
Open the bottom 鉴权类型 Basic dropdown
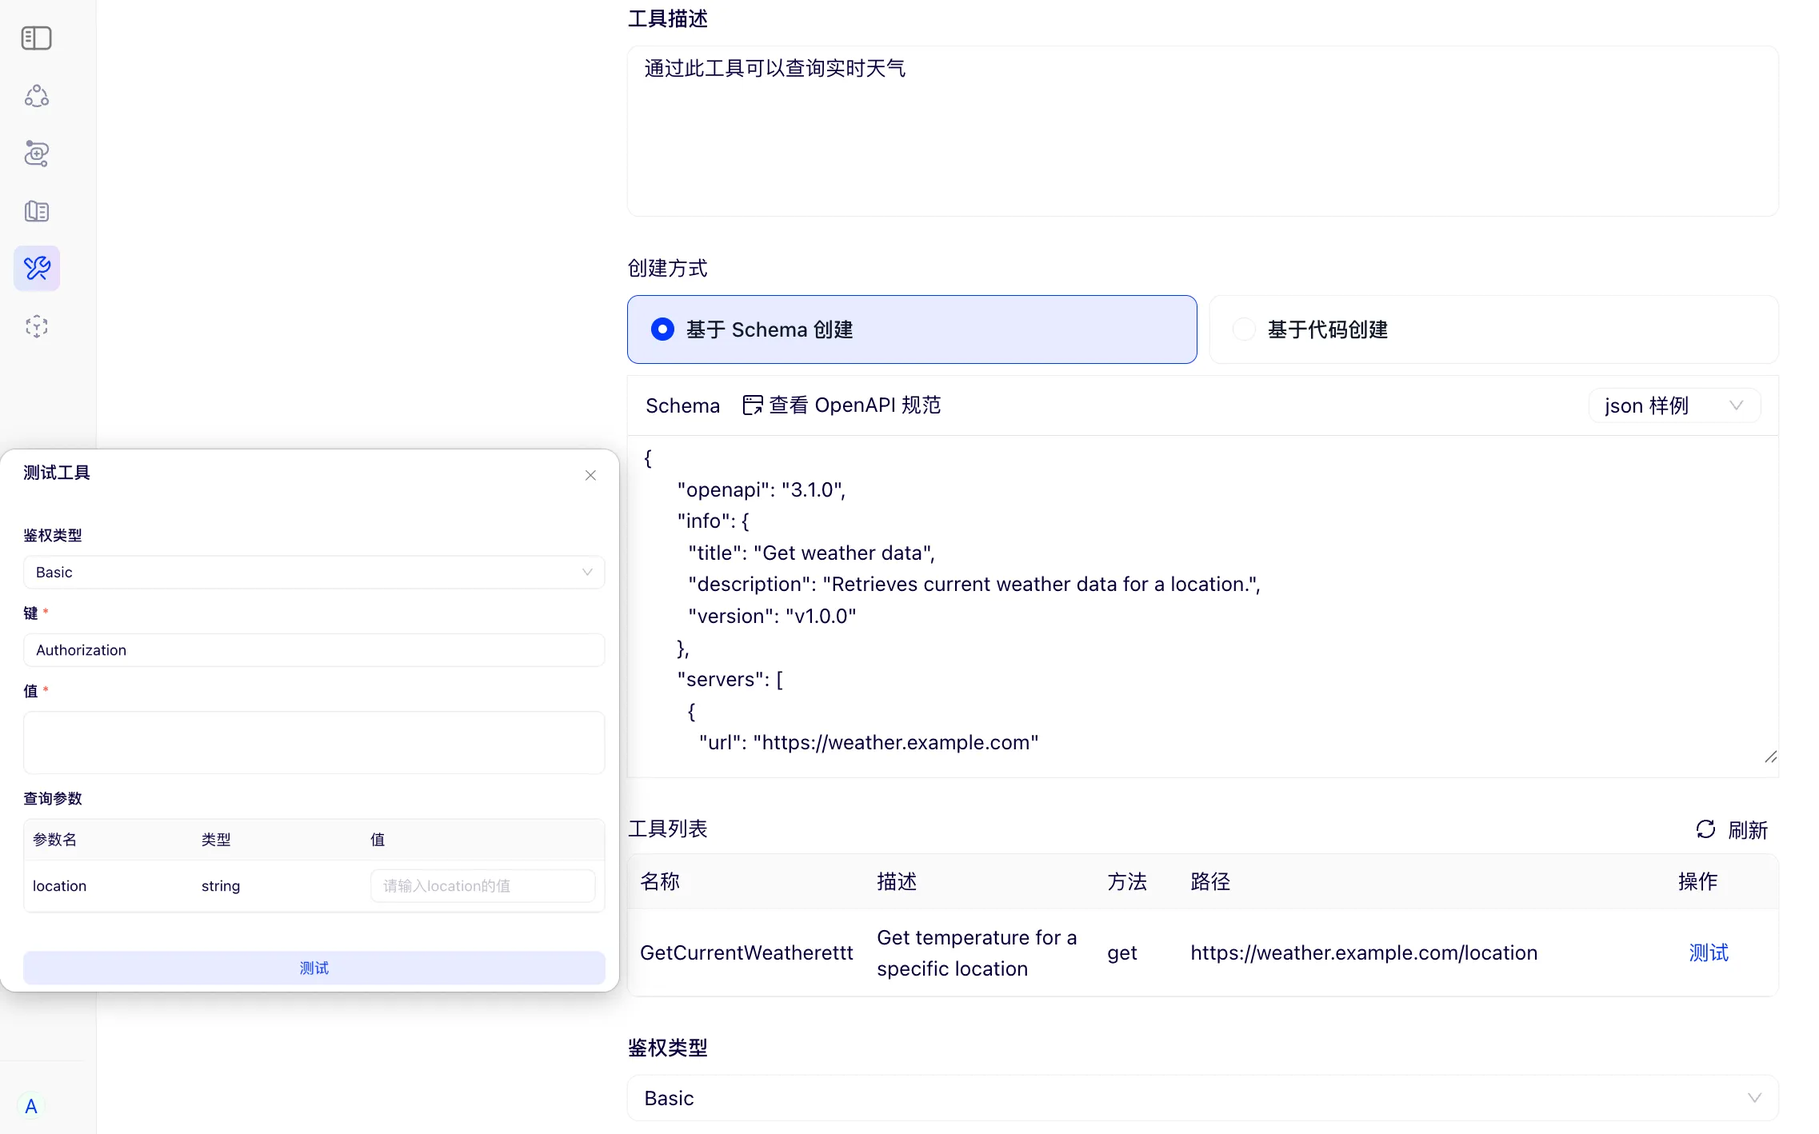click(1201, 1098)
